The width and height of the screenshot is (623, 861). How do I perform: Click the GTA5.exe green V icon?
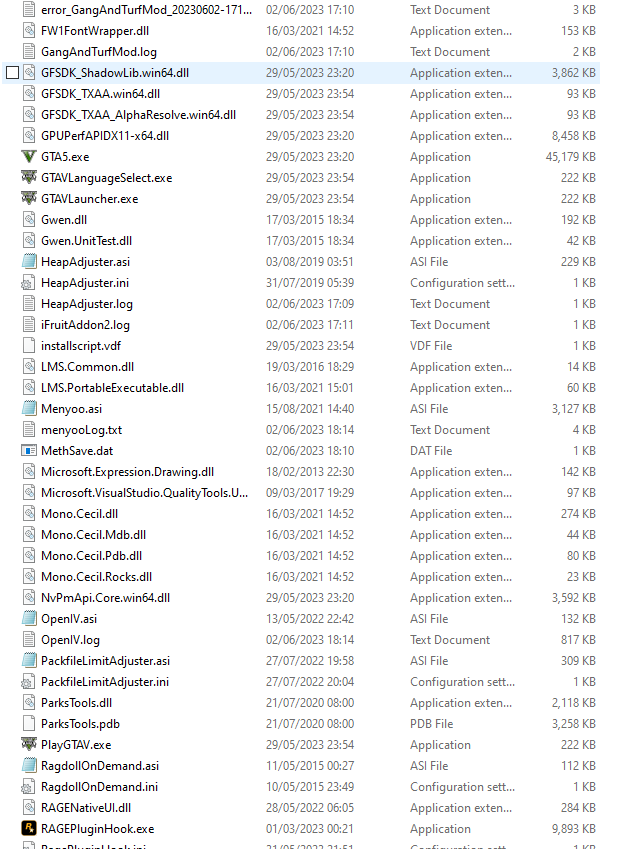pos(29,157)
